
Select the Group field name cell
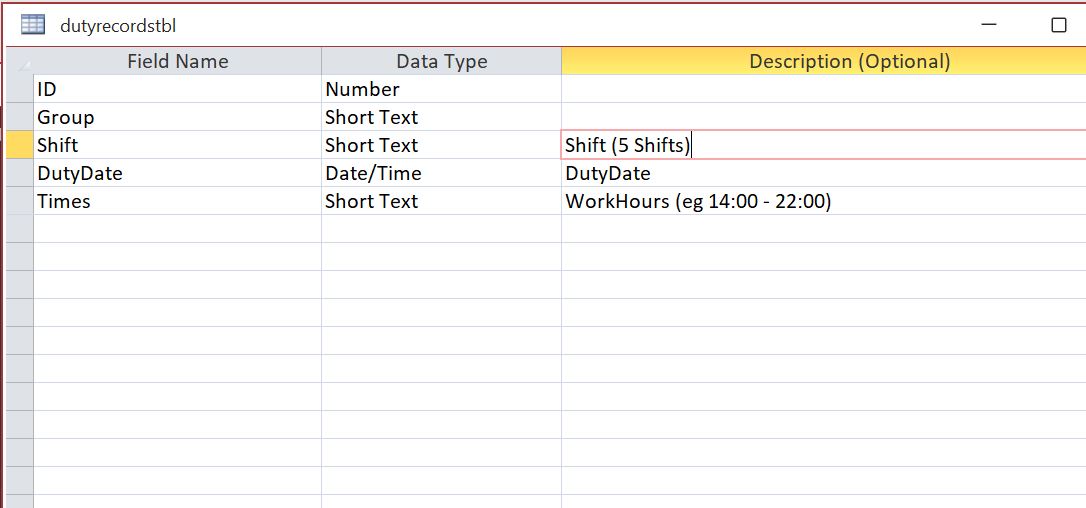coord(177,117)
